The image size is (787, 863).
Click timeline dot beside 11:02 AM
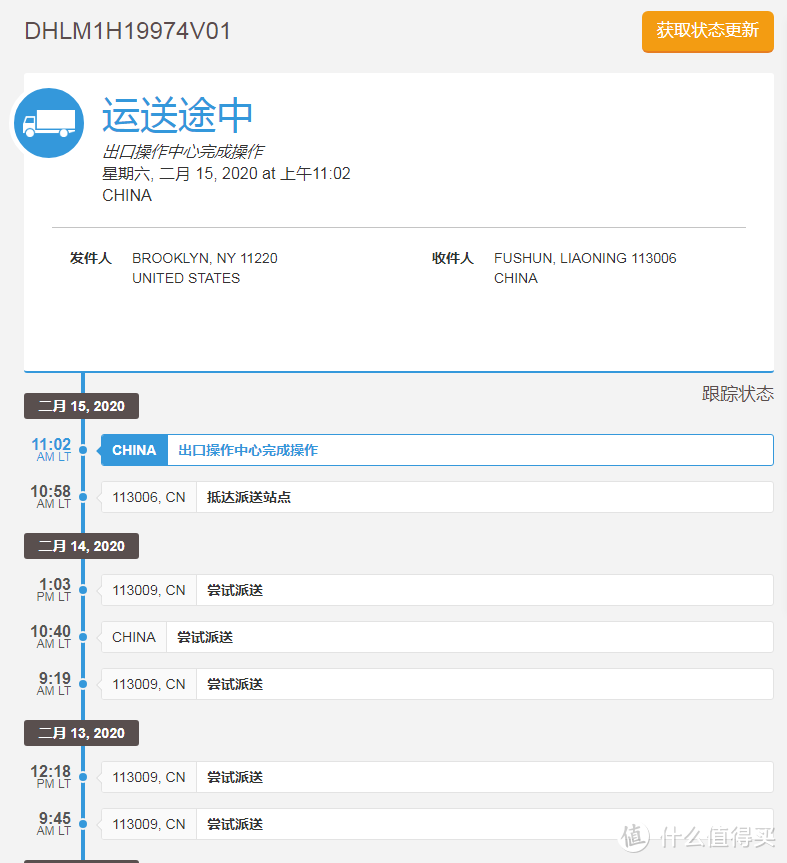click(83, 450)
